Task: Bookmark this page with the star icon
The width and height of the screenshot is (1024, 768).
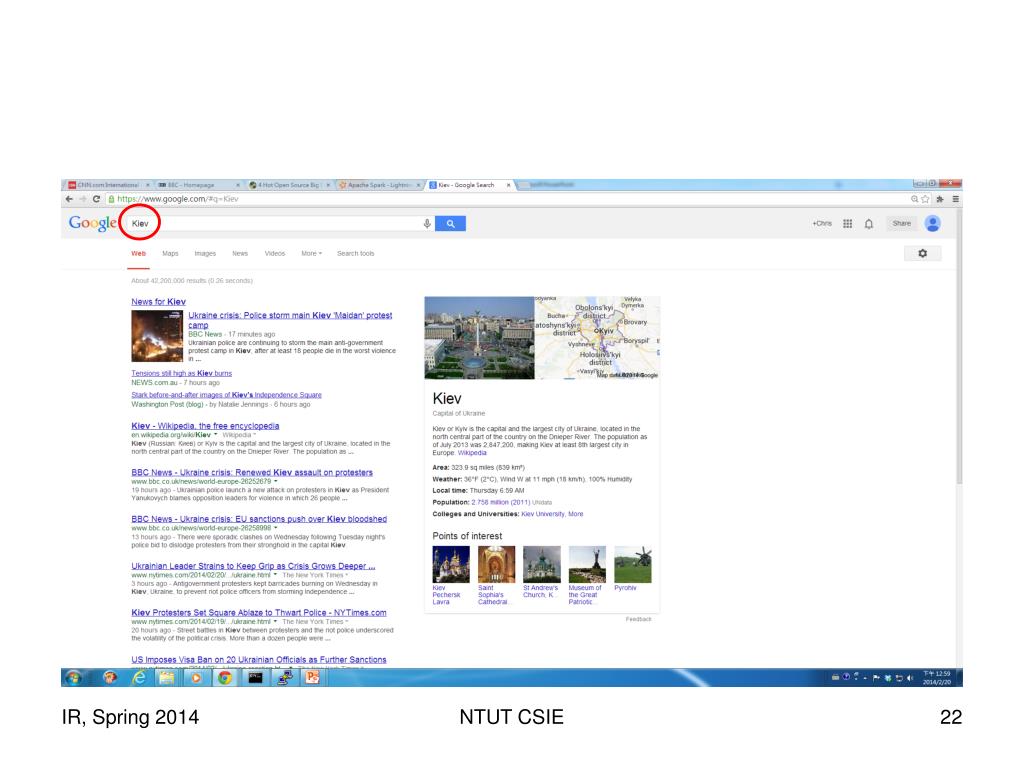Action: (925, 199)
